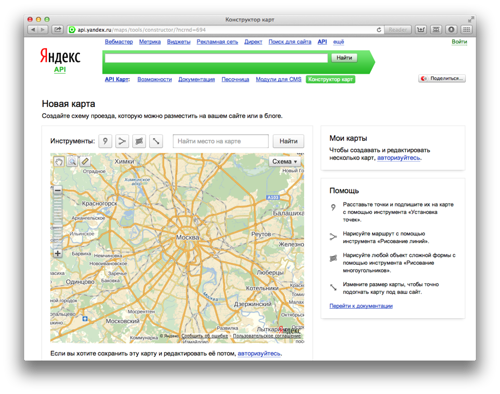This screenshot has width=500, height=394.
Task: Click the Помощь panel heading
Action: [344, 191]
